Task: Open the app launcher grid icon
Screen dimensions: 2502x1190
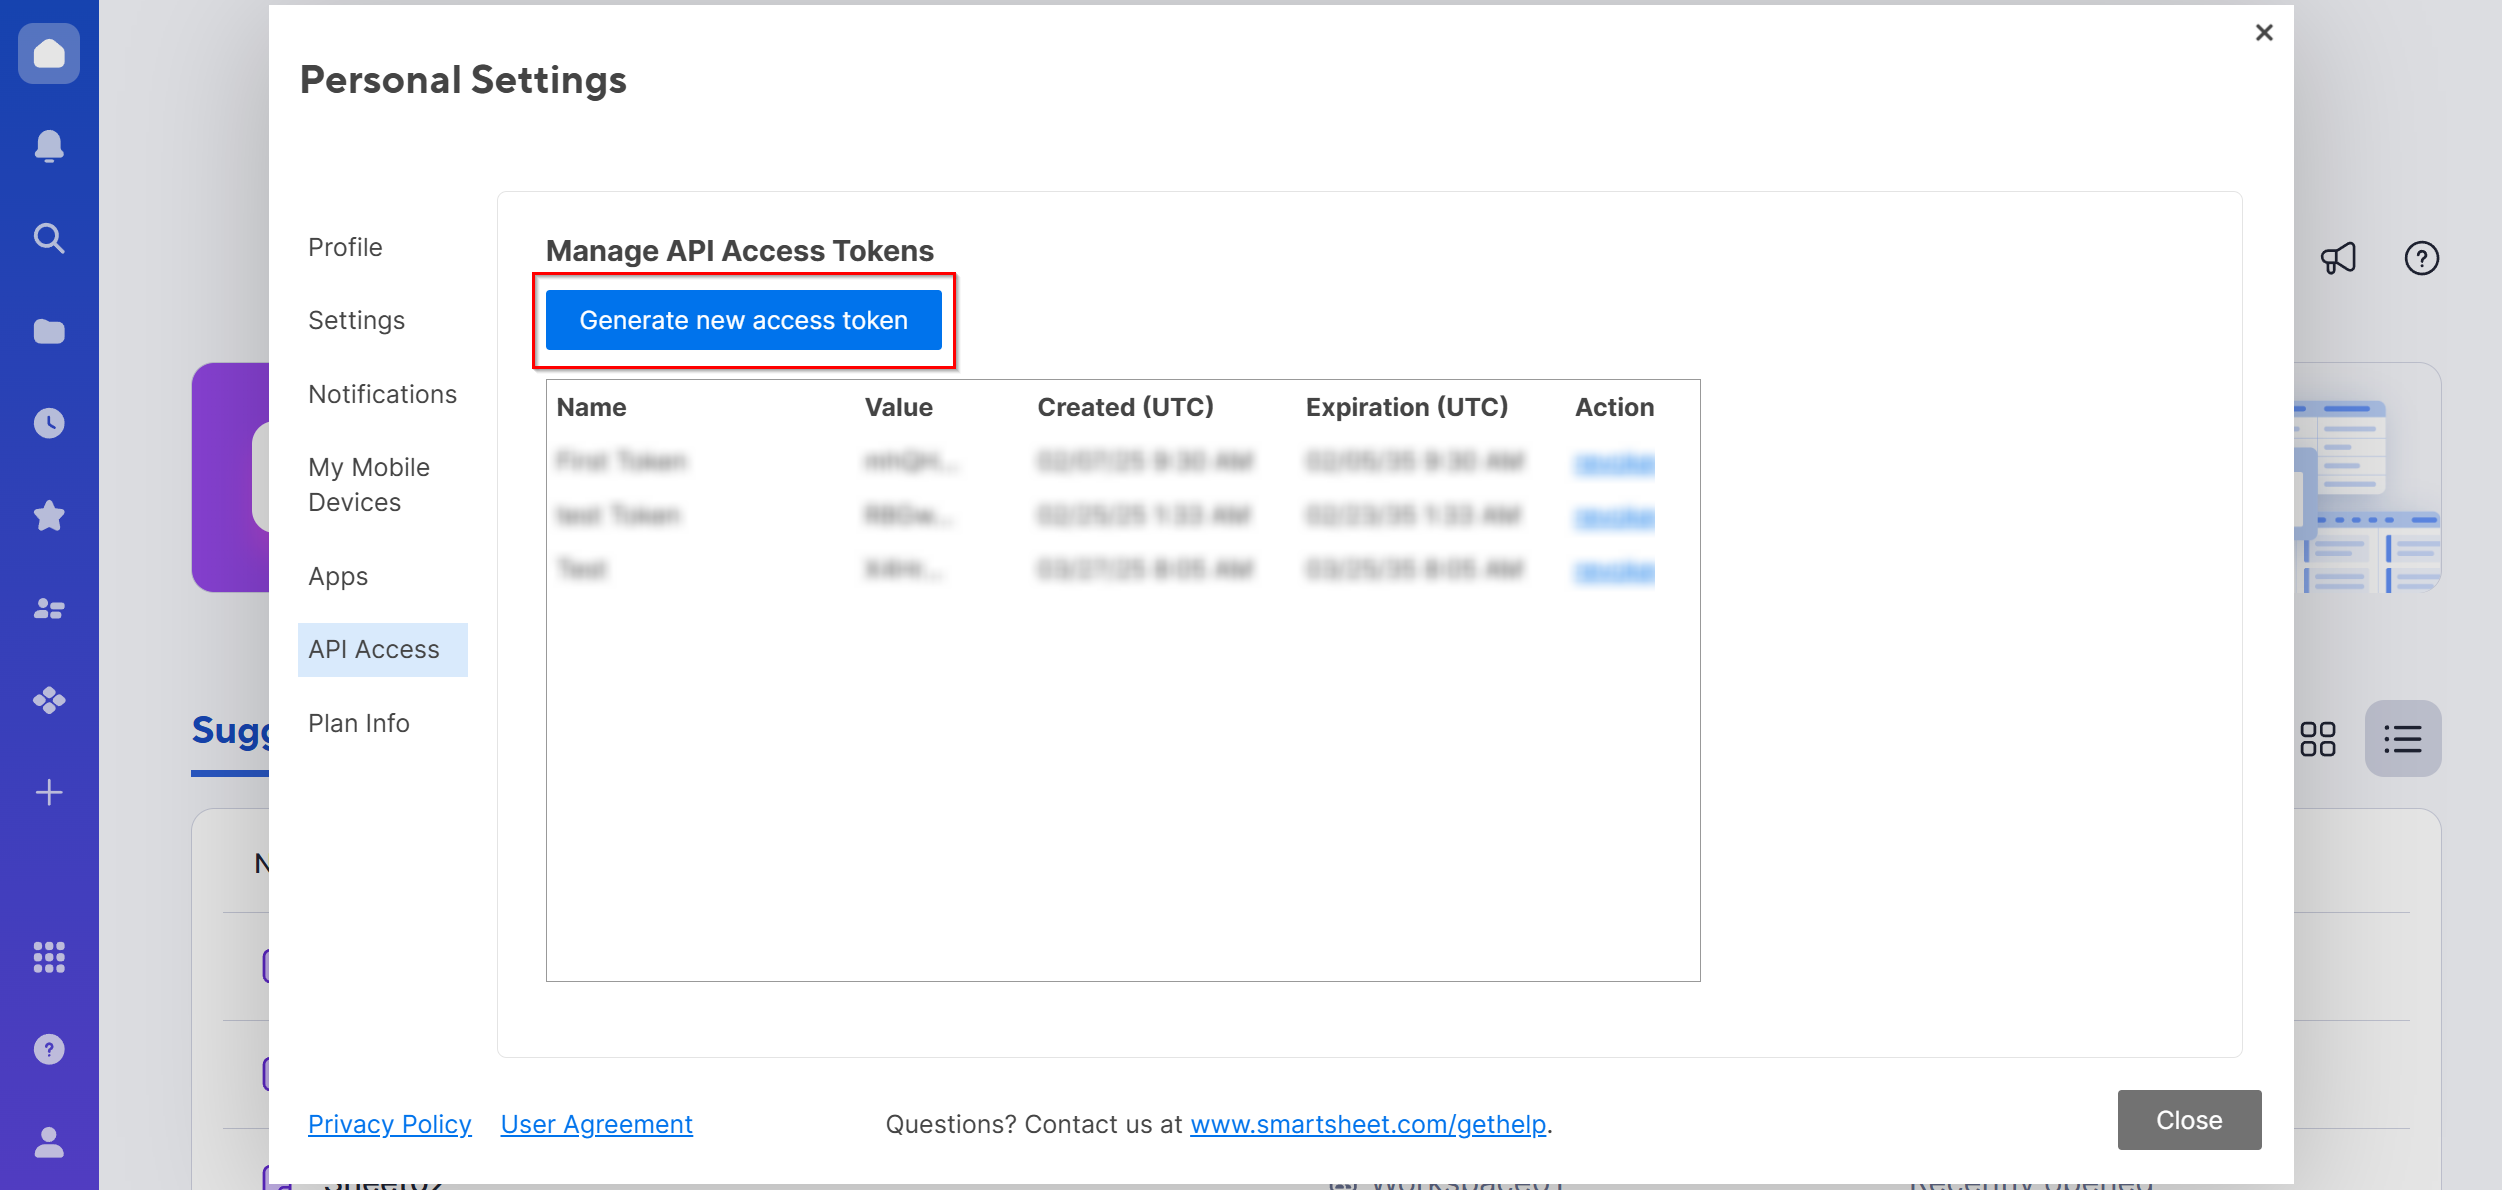Action: coord(48,958)
